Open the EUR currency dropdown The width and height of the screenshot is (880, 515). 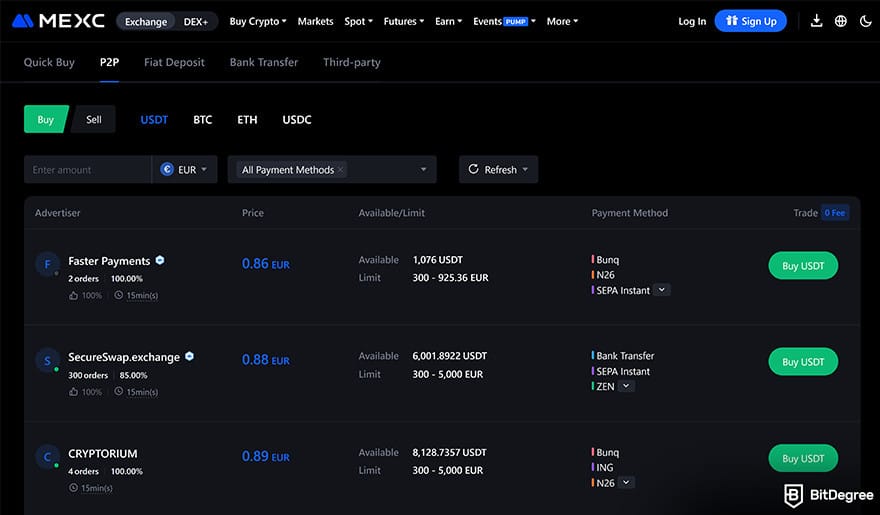[x=185, y=169]
